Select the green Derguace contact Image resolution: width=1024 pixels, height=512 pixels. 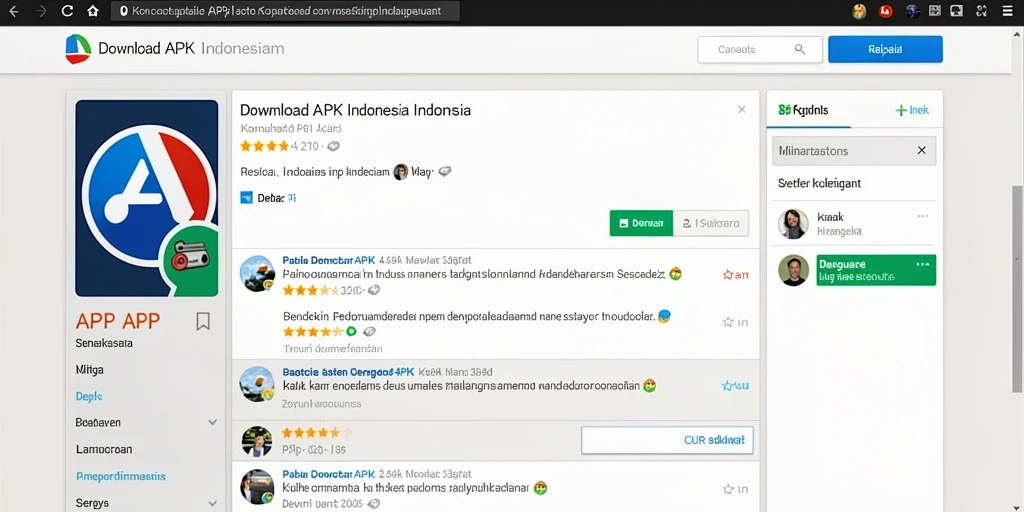[876, 270]
